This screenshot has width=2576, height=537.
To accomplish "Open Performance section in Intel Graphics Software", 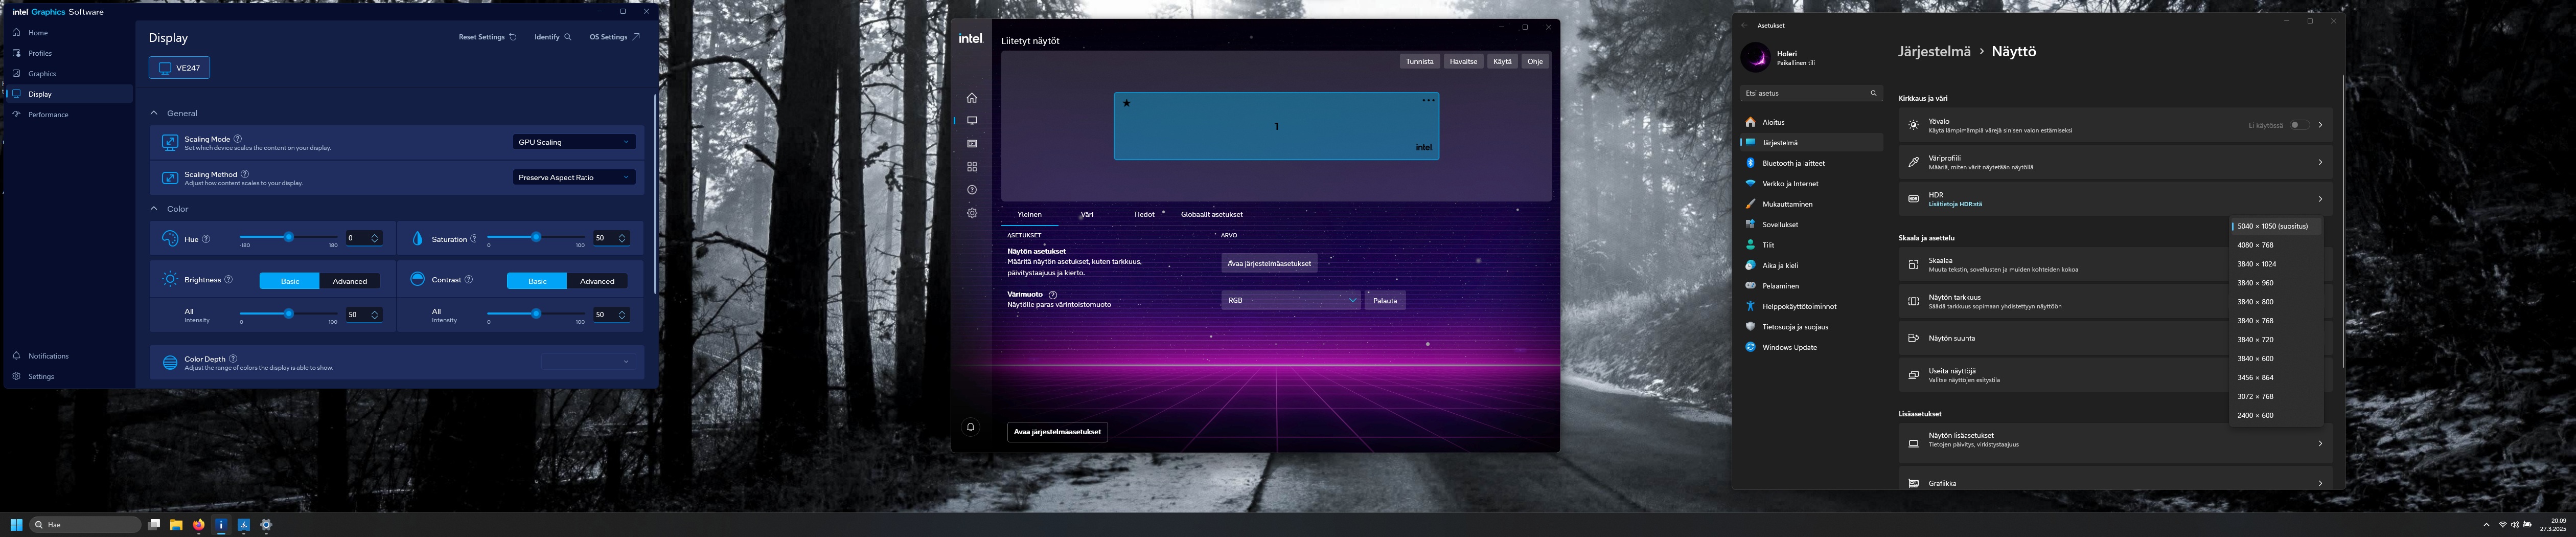I will [48, 115].
